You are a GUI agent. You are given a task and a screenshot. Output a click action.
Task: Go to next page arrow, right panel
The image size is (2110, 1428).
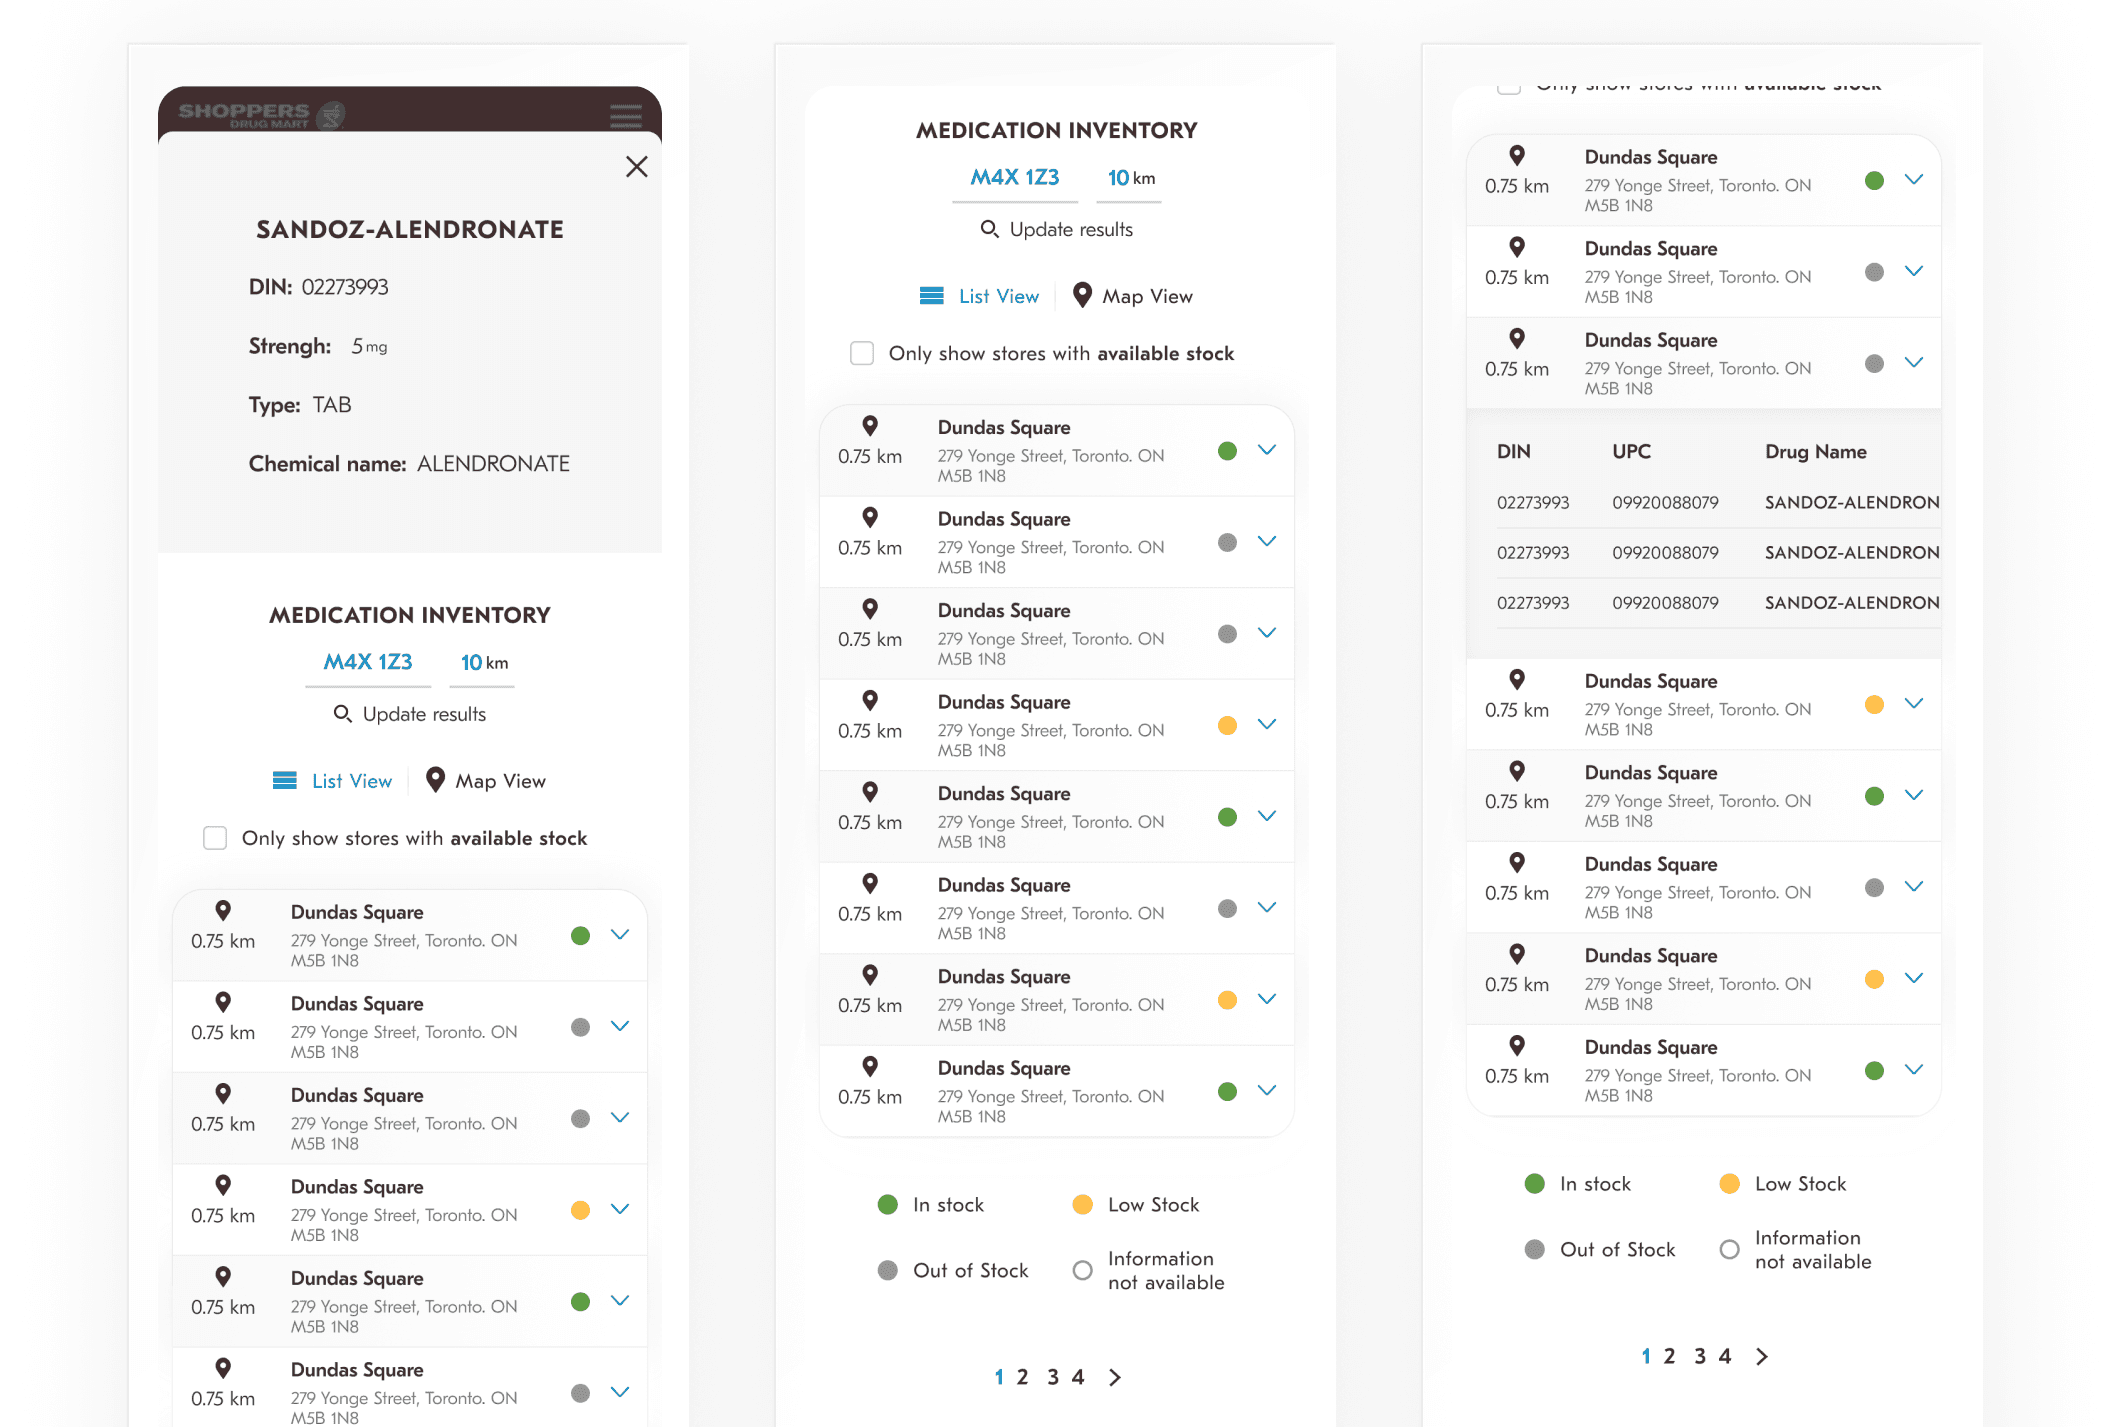[x=1762, y=1357]
